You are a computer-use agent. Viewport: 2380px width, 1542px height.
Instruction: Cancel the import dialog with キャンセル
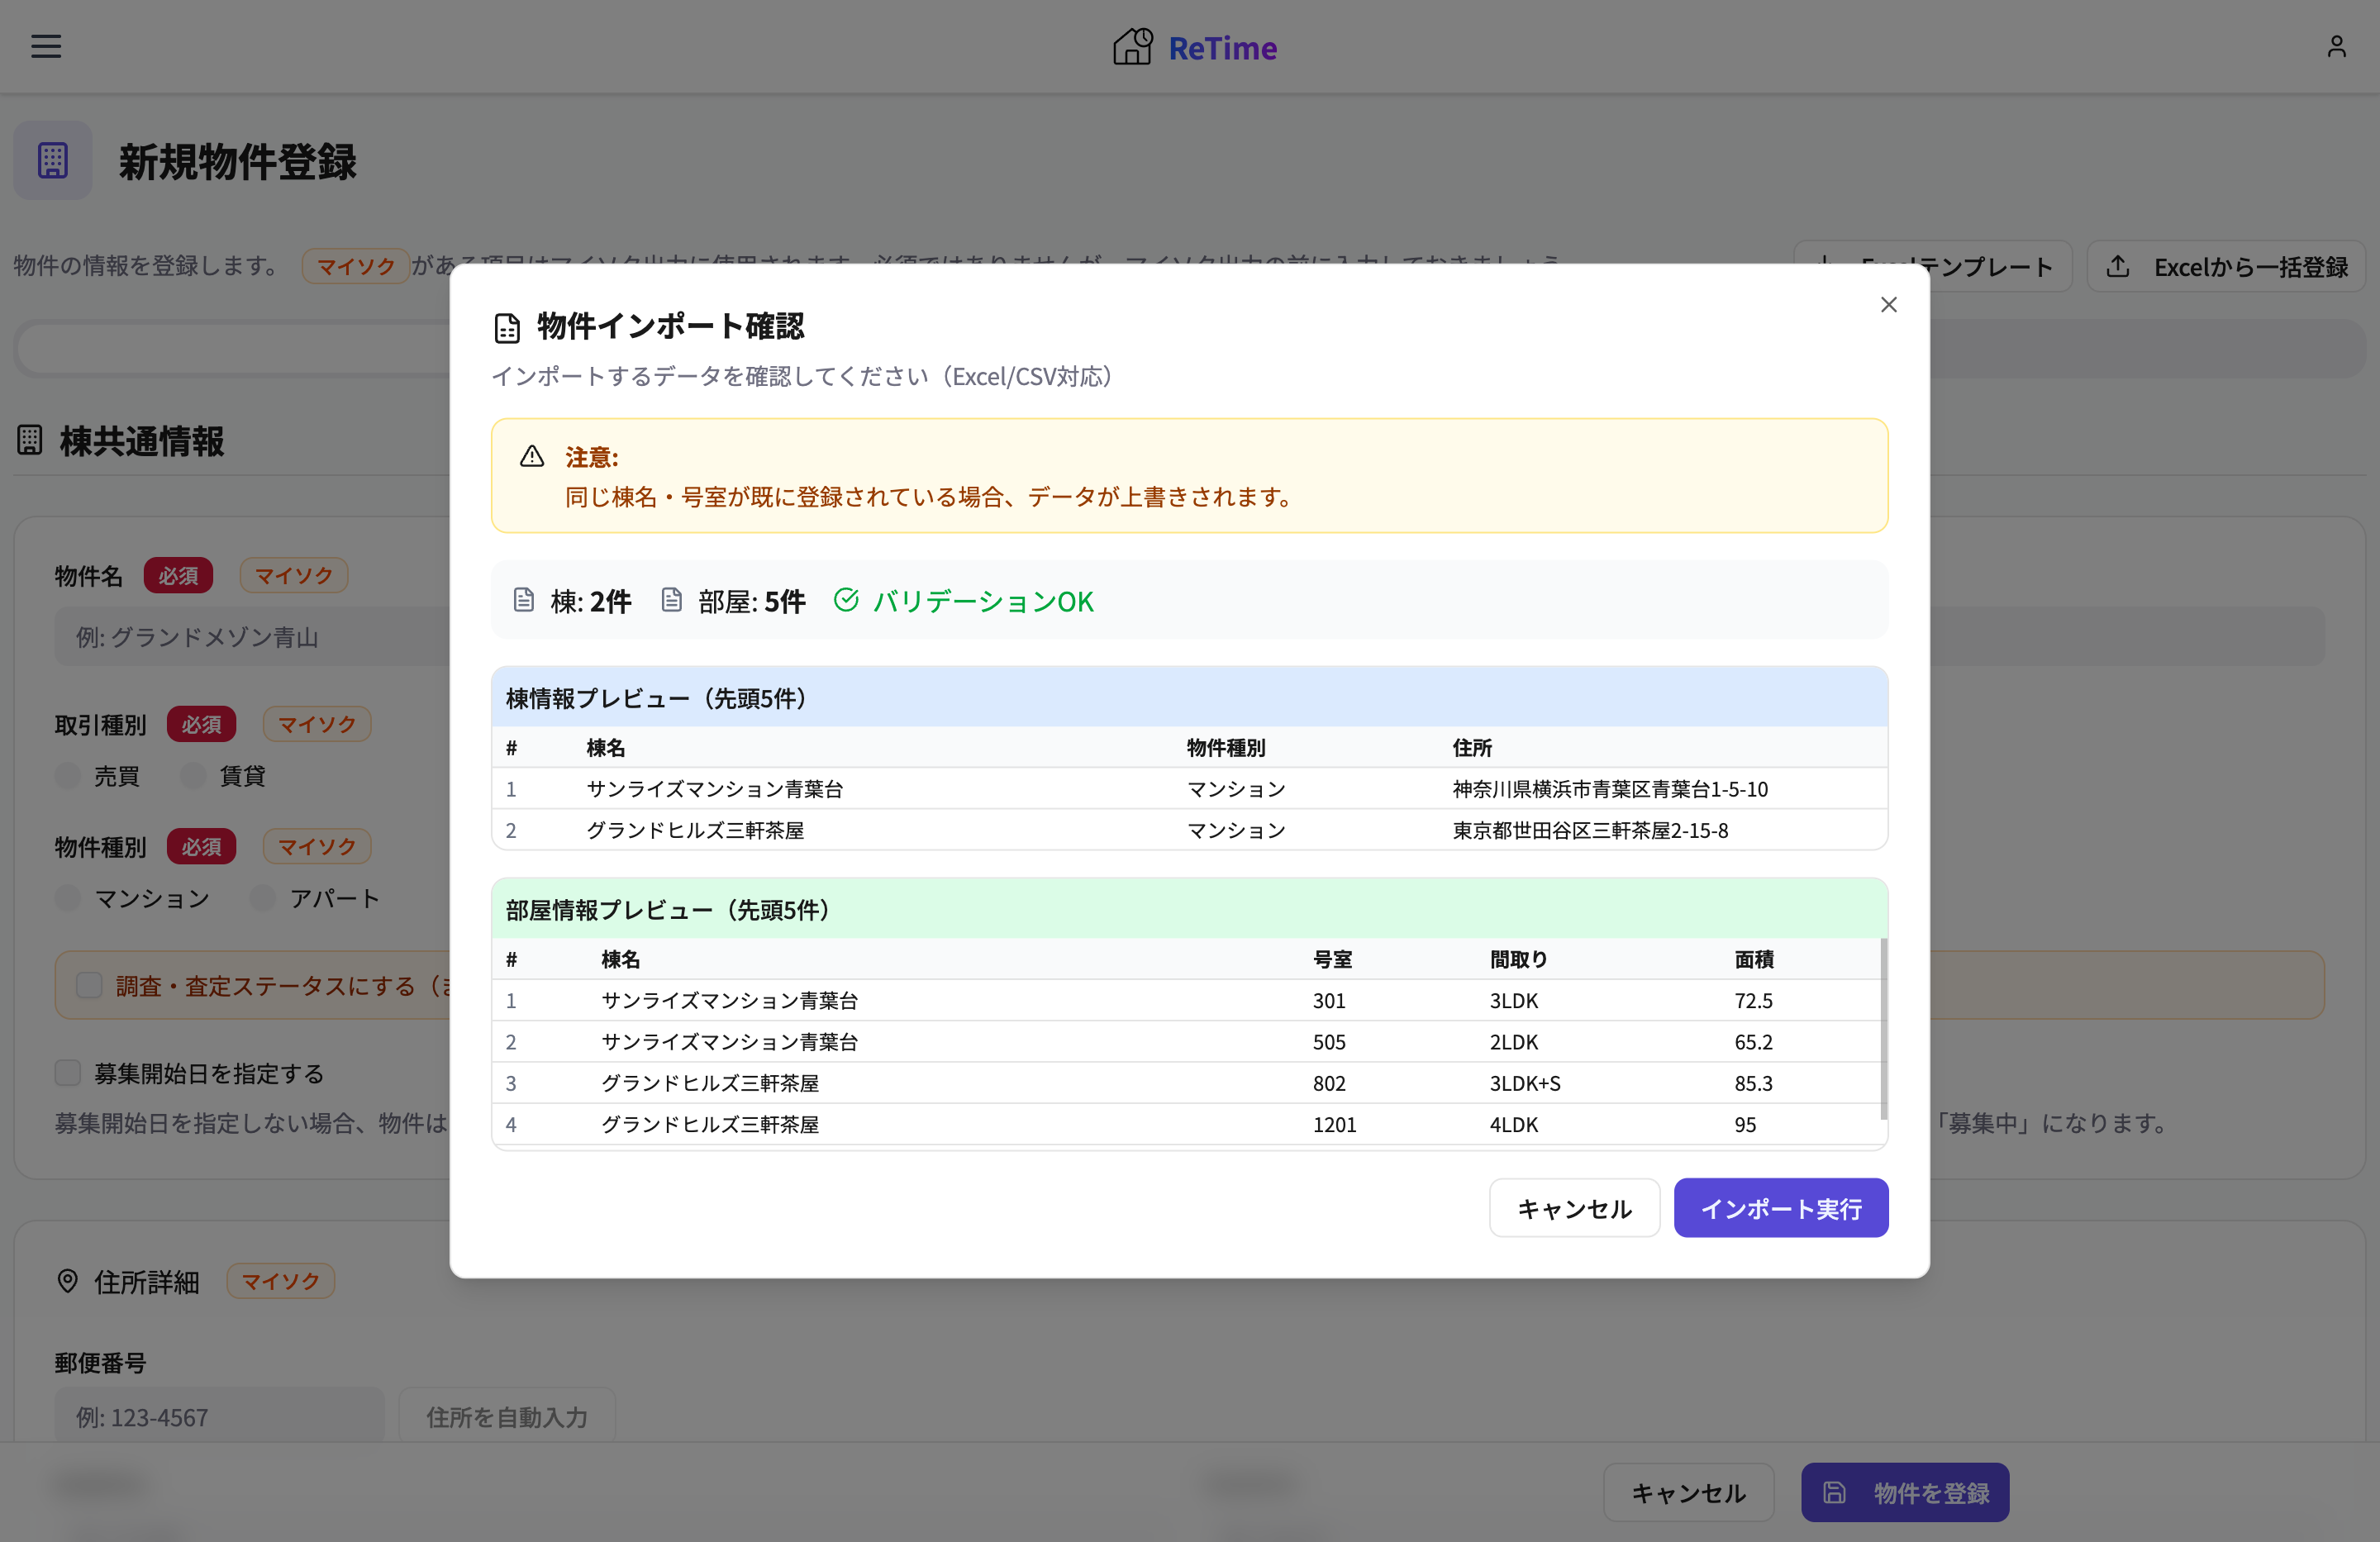(1574, 1208)
